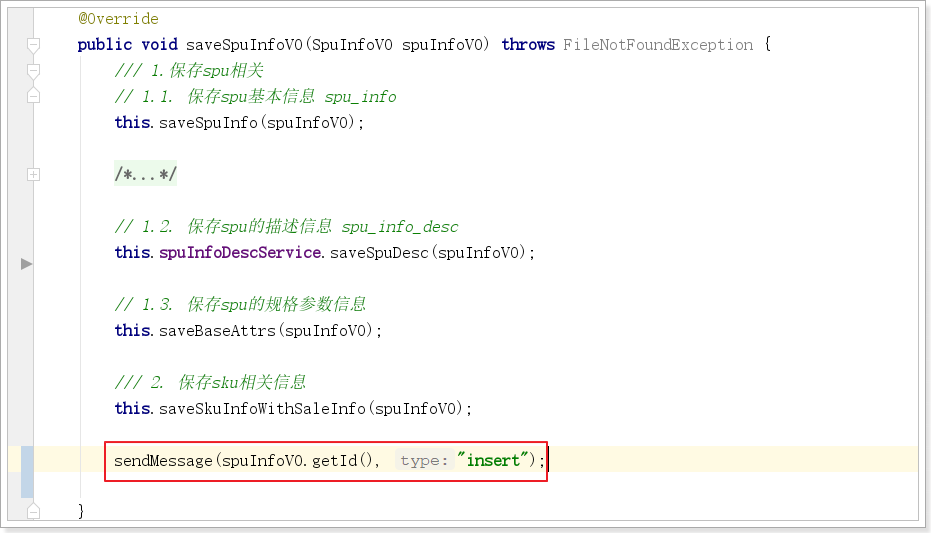Expand the plus icon beside collapsed comment
The image size is (931, 533).
pos(33,174)
